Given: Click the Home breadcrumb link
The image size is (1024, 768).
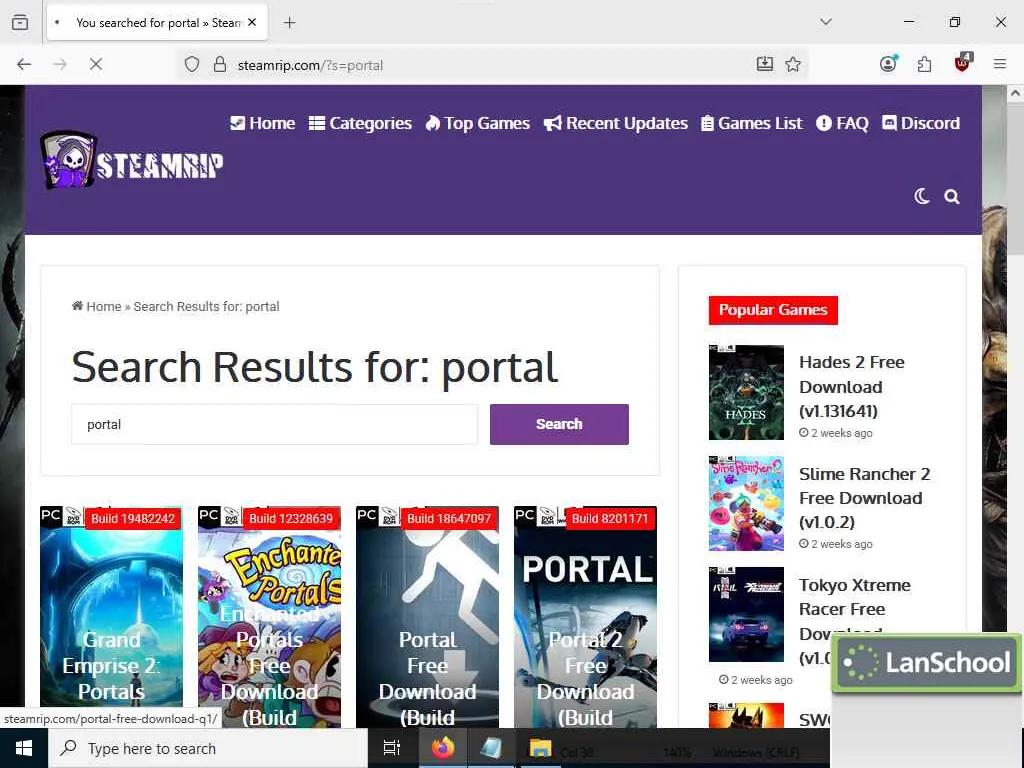Looking at the screenshot, I should (x=97, y=306).
